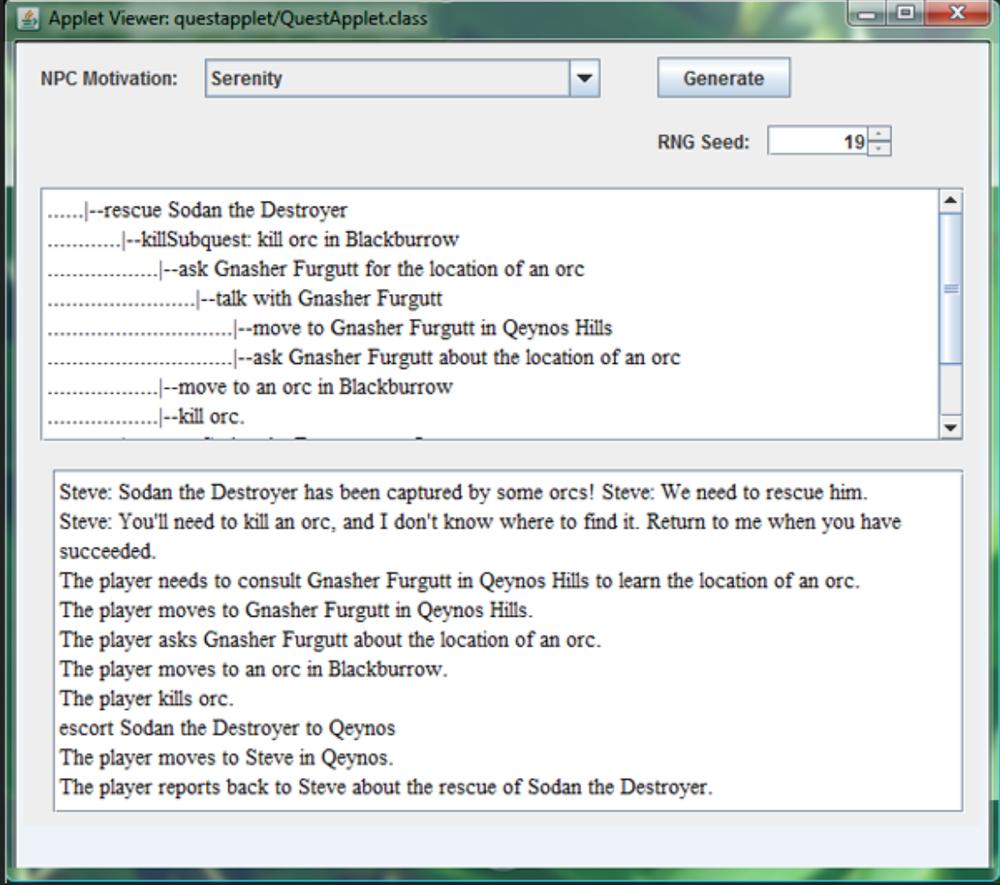Click the quest tree scrollbar thumb
This screenshot has height=885, width=1000.
point(950,289)
